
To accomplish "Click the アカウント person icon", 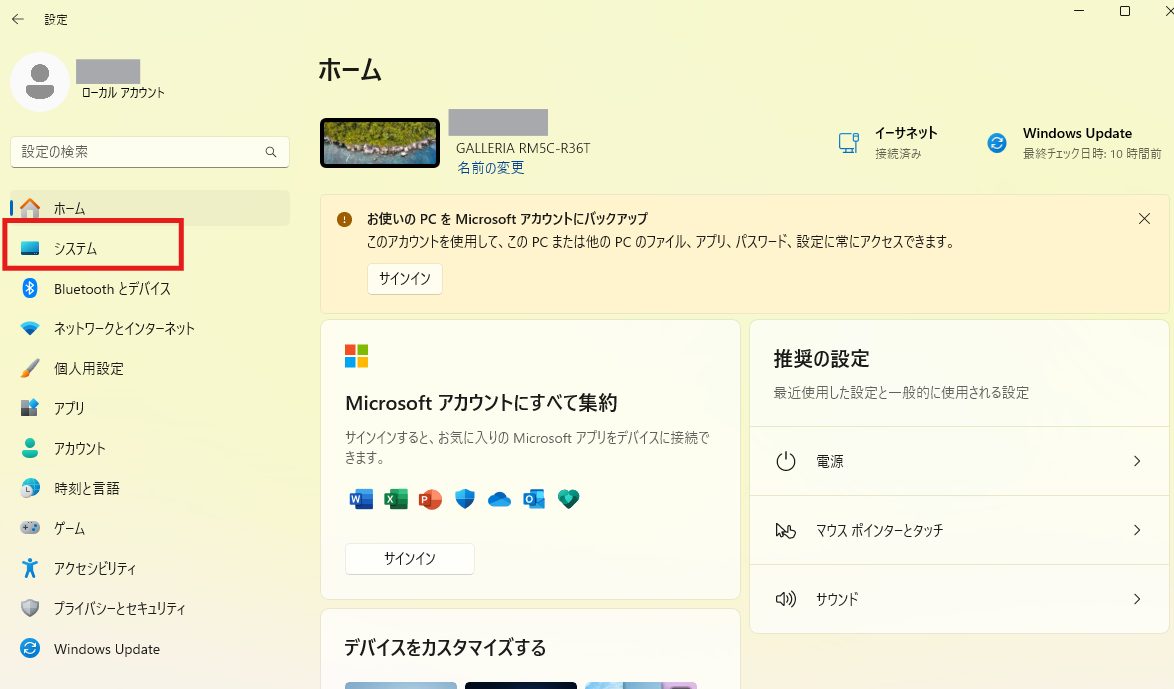I will (x=30, y=448).
